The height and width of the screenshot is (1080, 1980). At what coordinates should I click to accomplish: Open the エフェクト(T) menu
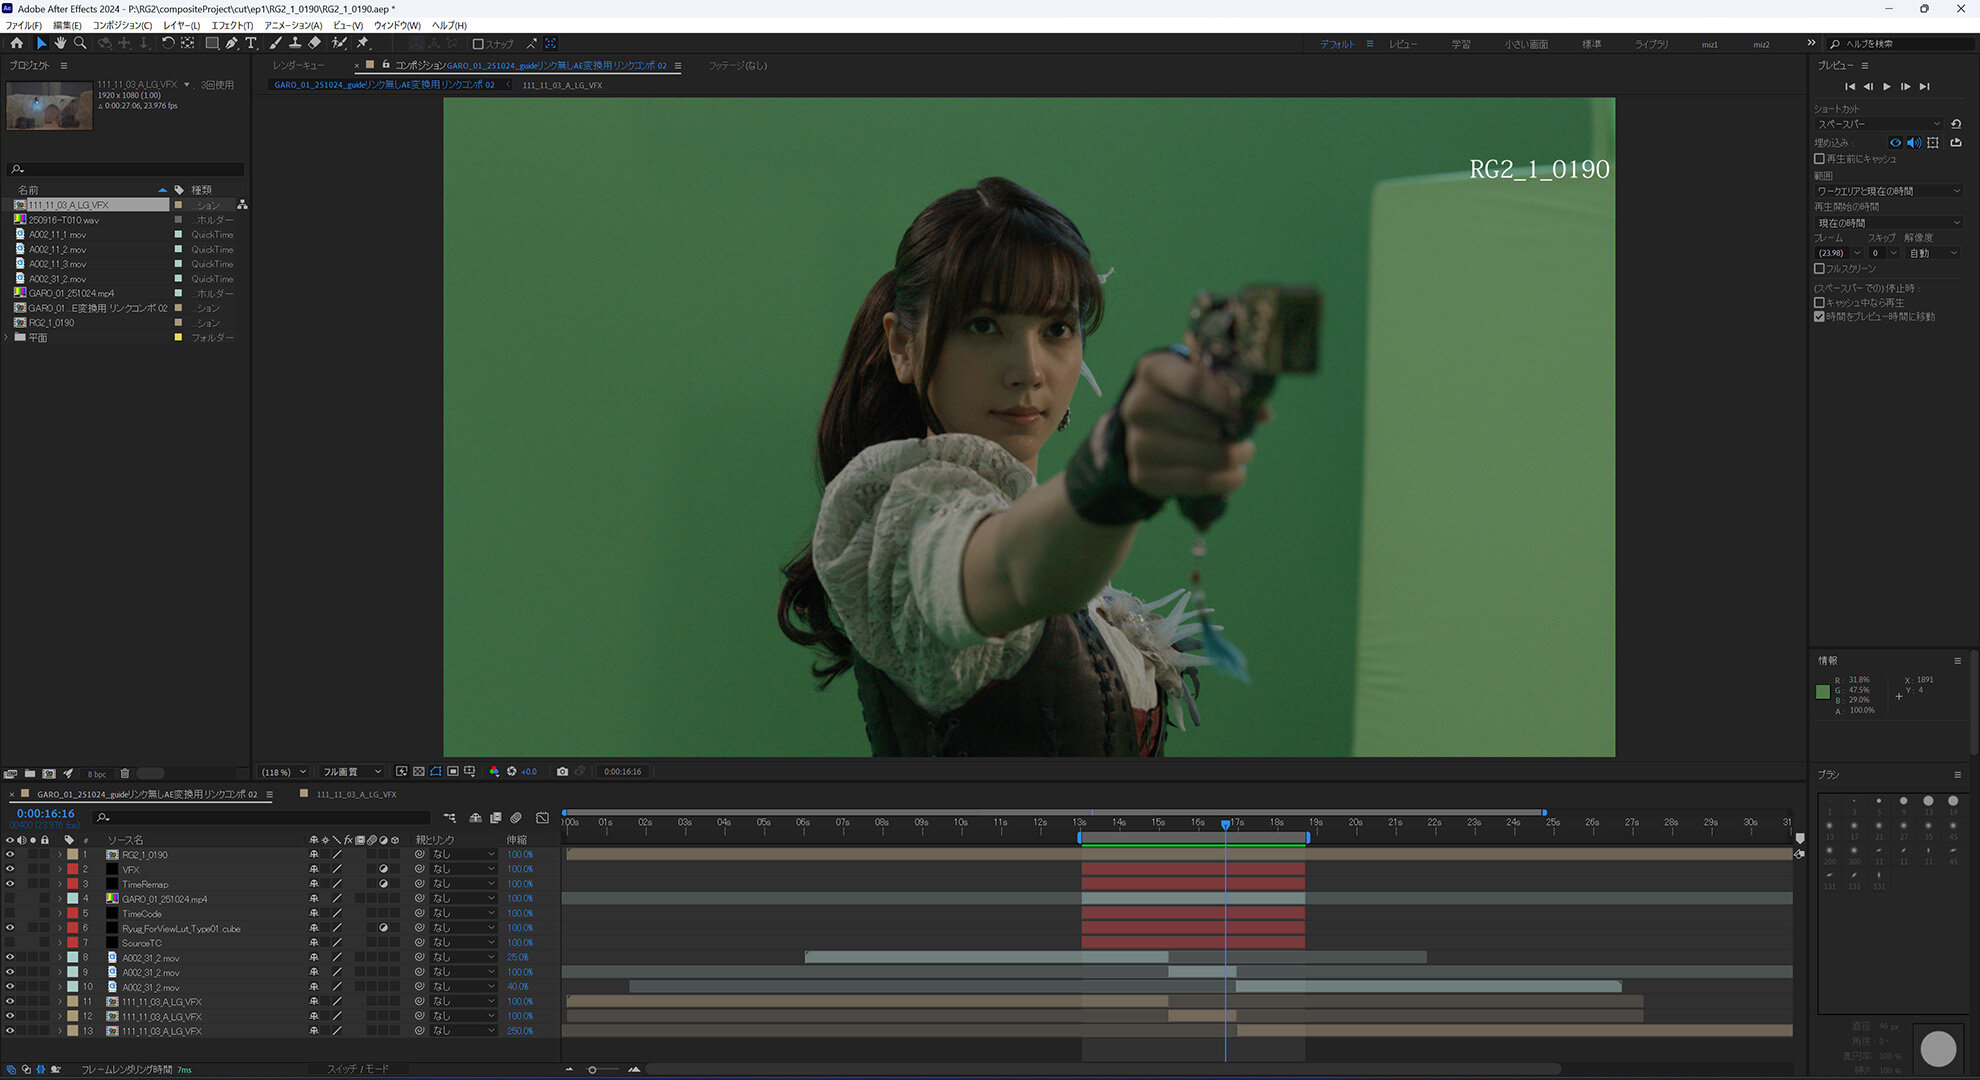[231, 25]
